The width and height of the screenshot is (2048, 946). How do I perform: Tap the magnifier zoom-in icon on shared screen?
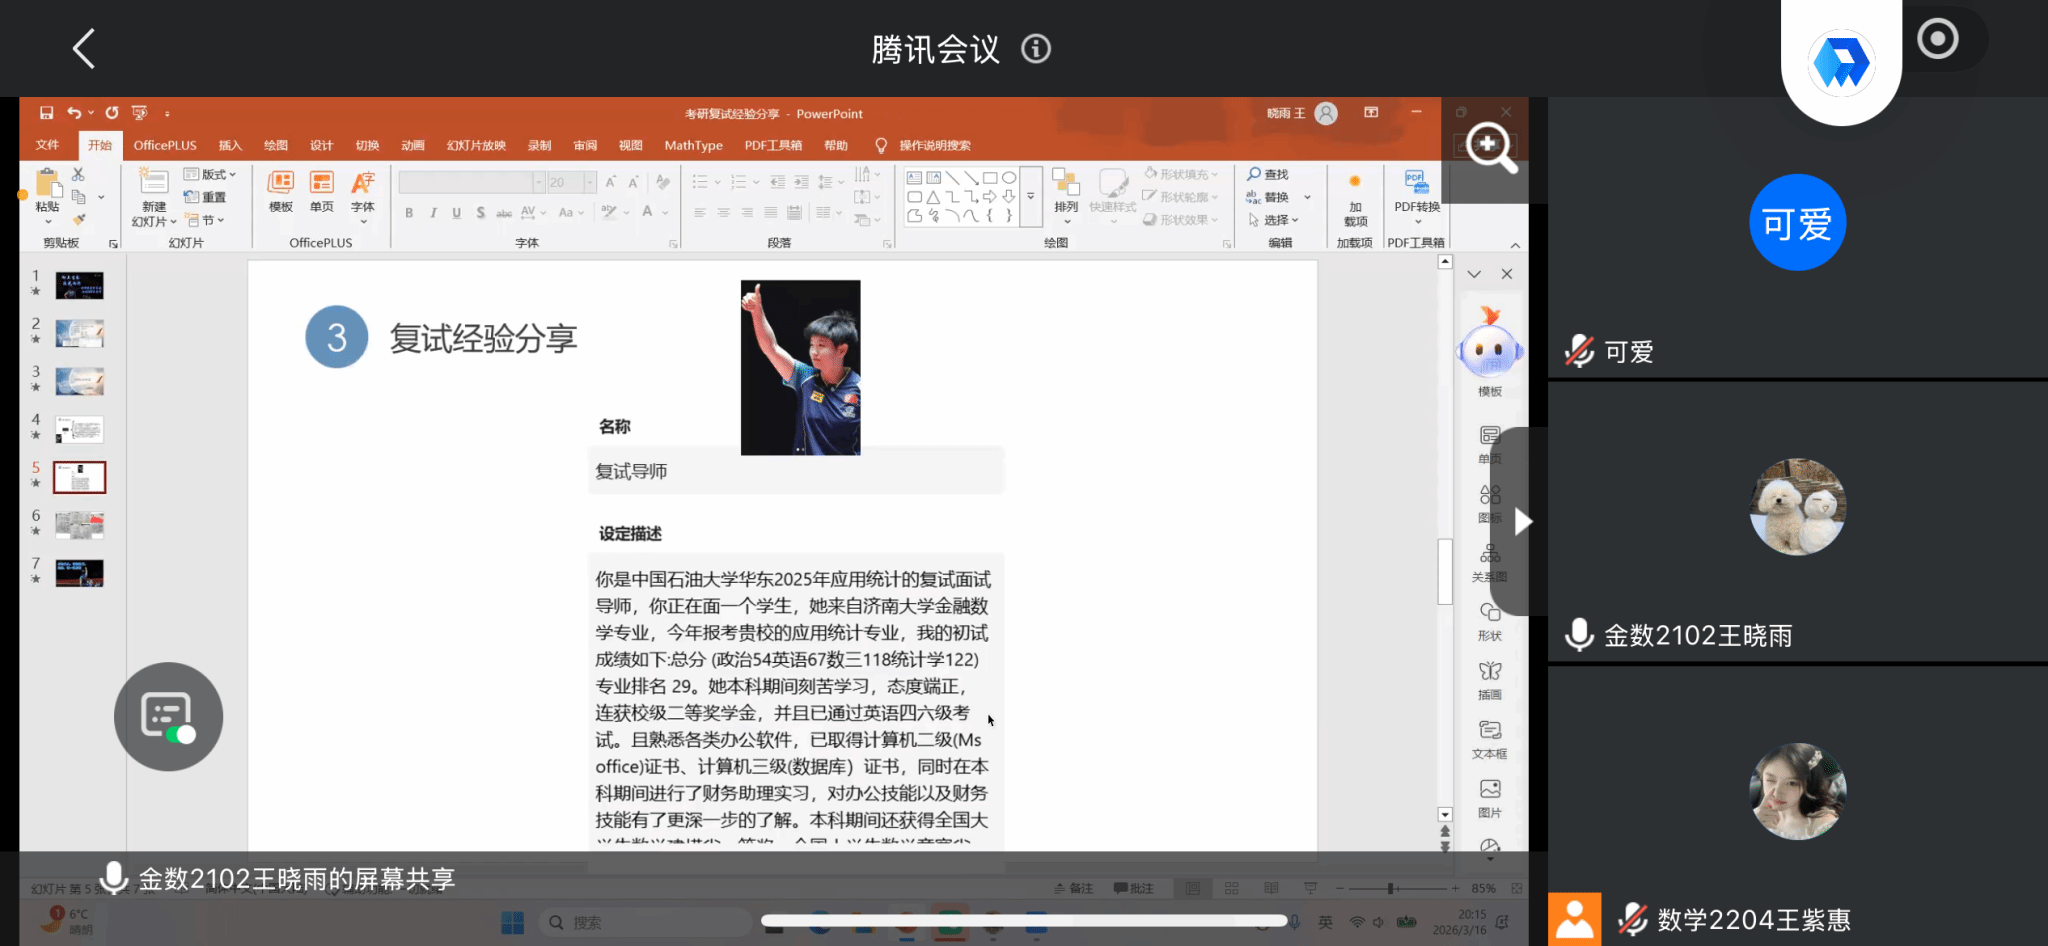pos(1490,147)
